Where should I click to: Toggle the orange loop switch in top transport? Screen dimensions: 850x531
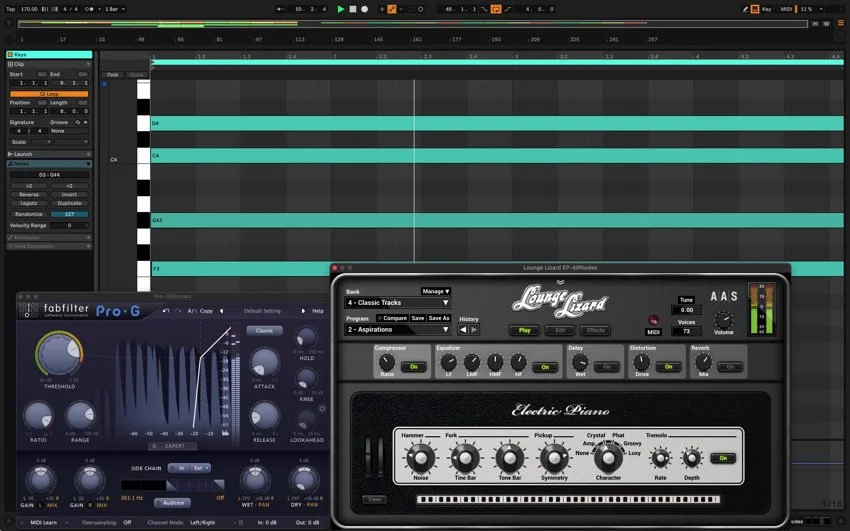[495, 9]
